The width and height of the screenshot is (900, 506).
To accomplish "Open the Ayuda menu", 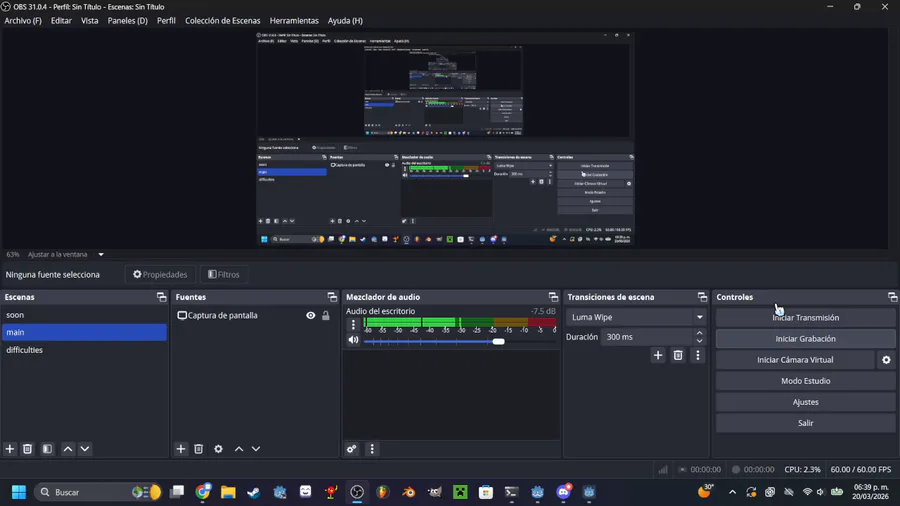I will click(x=345, y=21).
